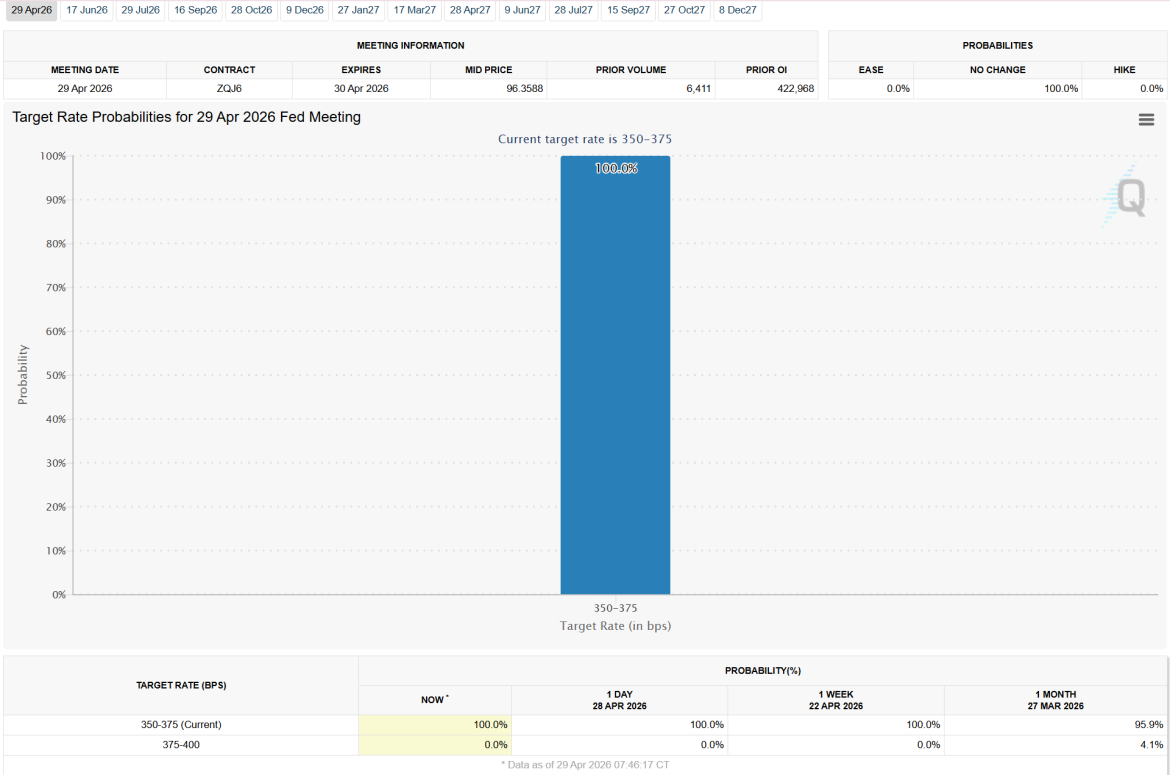The image size is (1170, 775).
Task: Click the PRIOR VOLUME value 6,411
Action: pyautogui.click(x=700, y=88)
